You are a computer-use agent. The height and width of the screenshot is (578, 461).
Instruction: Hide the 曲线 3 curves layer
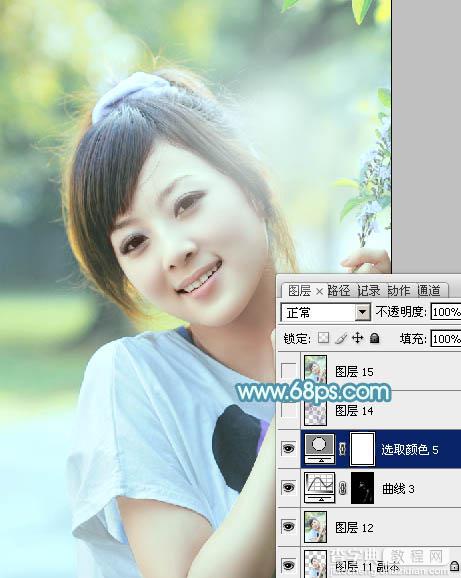[289, 488]
